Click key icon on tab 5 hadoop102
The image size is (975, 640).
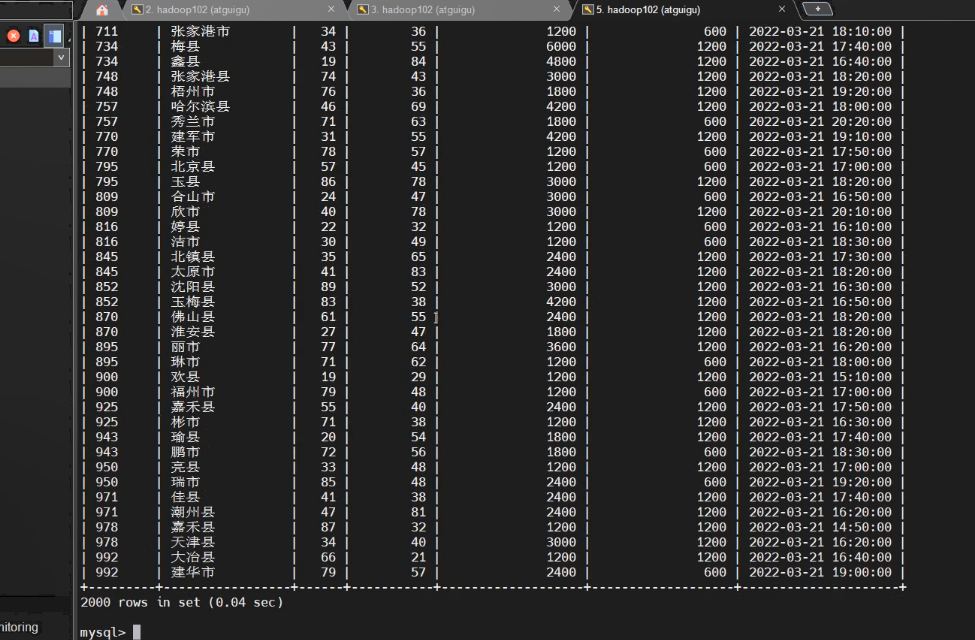[588, 9]
